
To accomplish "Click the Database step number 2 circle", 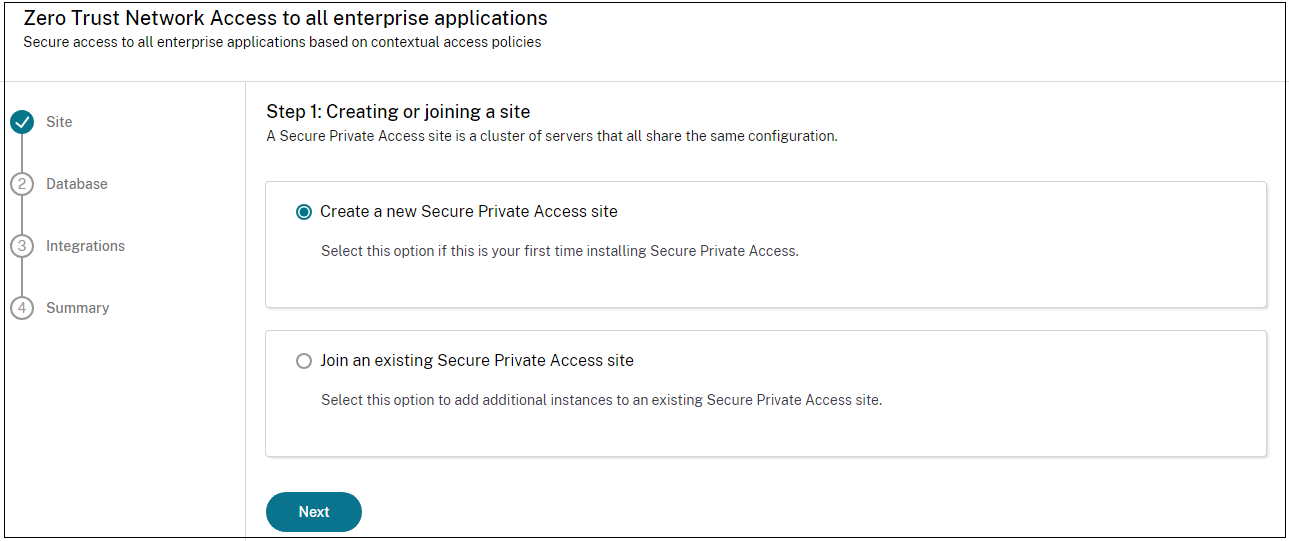I will (22, 184).
